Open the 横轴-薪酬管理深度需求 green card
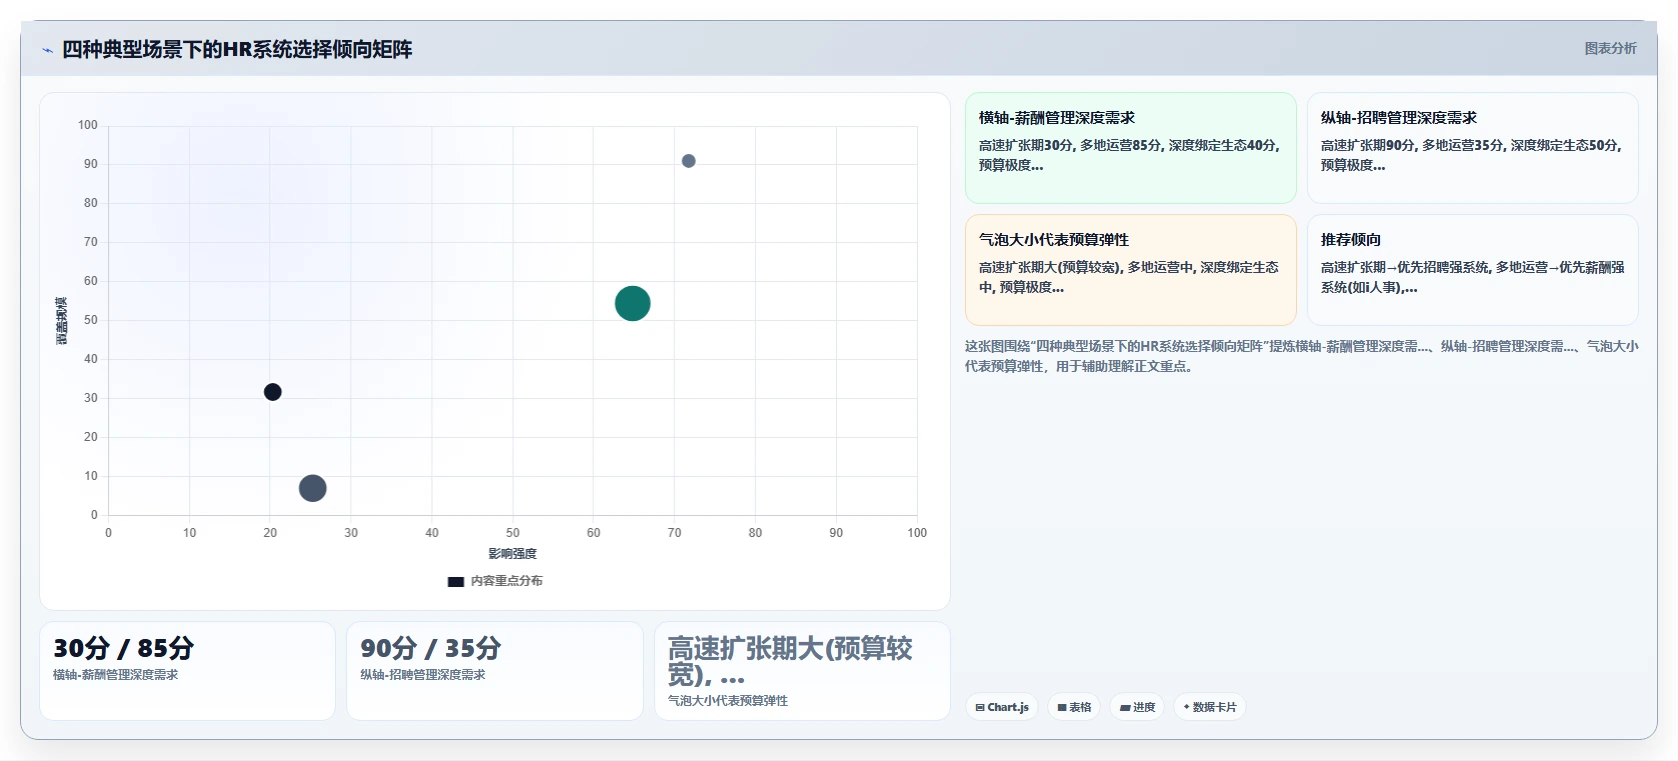Screen dimensions: 1678x761 [1130, 148]
